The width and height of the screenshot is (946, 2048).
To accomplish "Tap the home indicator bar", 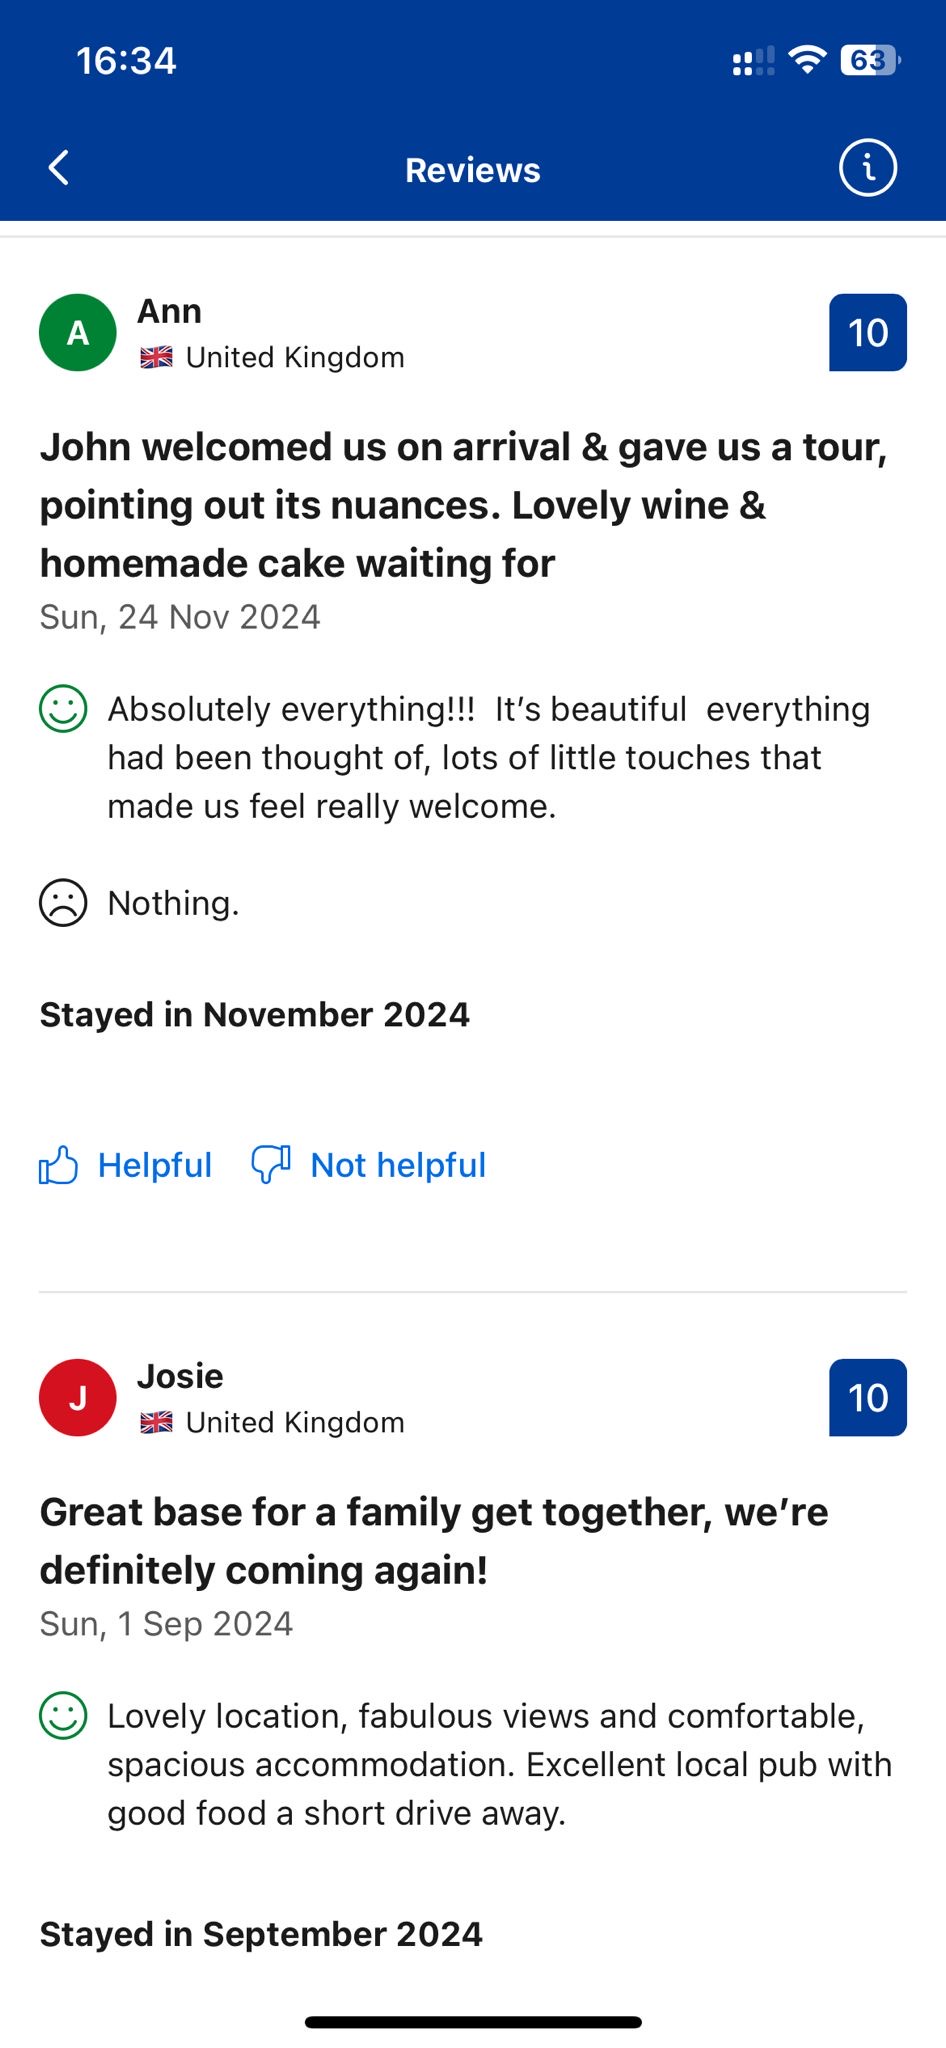I will click(x=473, y=2022).
